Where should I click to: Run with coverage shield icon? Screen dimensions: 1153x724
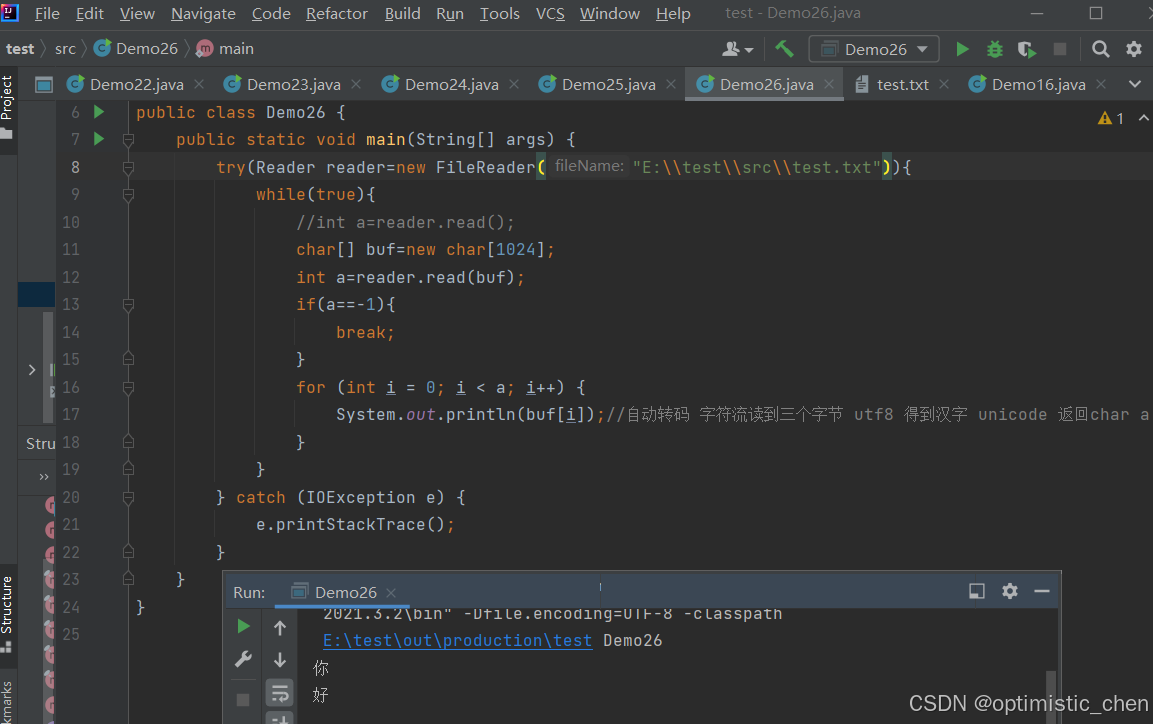(1027, 49)
